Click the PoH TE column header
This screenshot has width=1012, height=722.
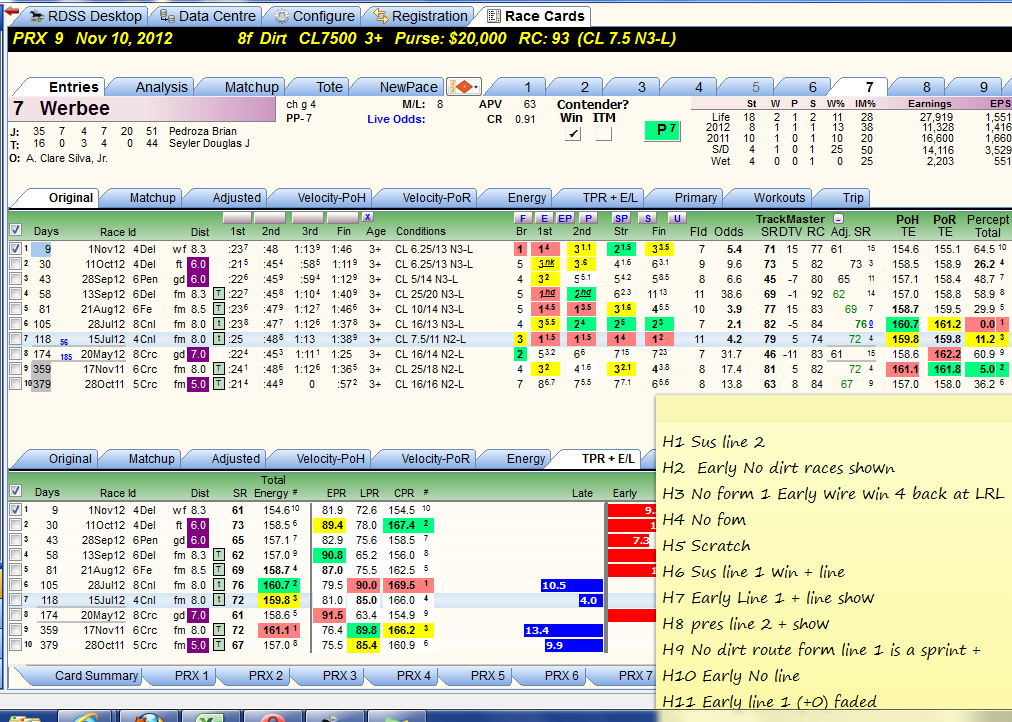pyautogui.click(x=907, y=226)
